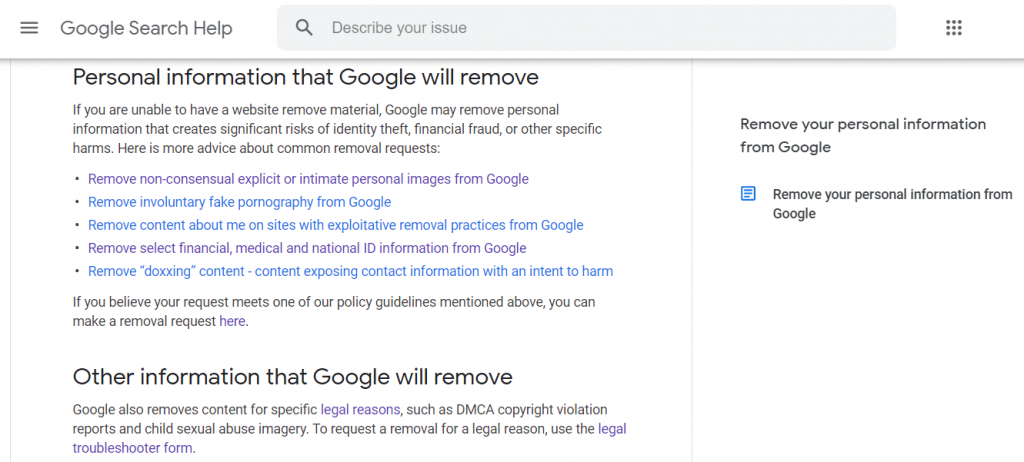Click the document icon beside sidebar article

[748, 194]
